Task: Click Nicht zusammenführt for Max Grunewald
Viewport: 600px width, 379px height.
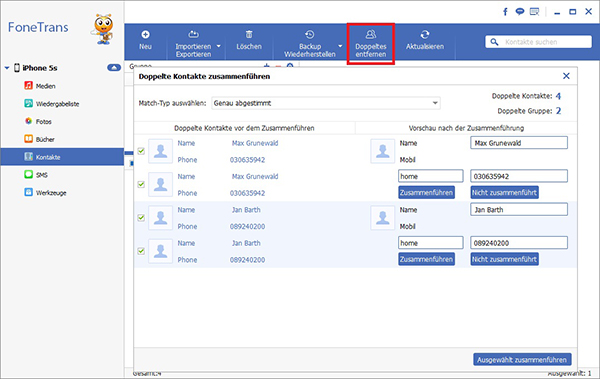Action: tap(504, 193)
